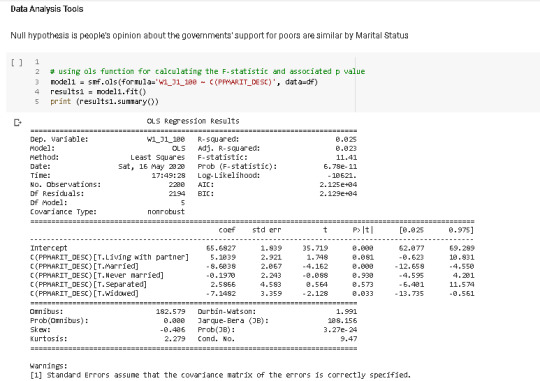540x381 pixels.
Task: Click the Kurtosis value 2.279
Action: click(x=175, y=339)
